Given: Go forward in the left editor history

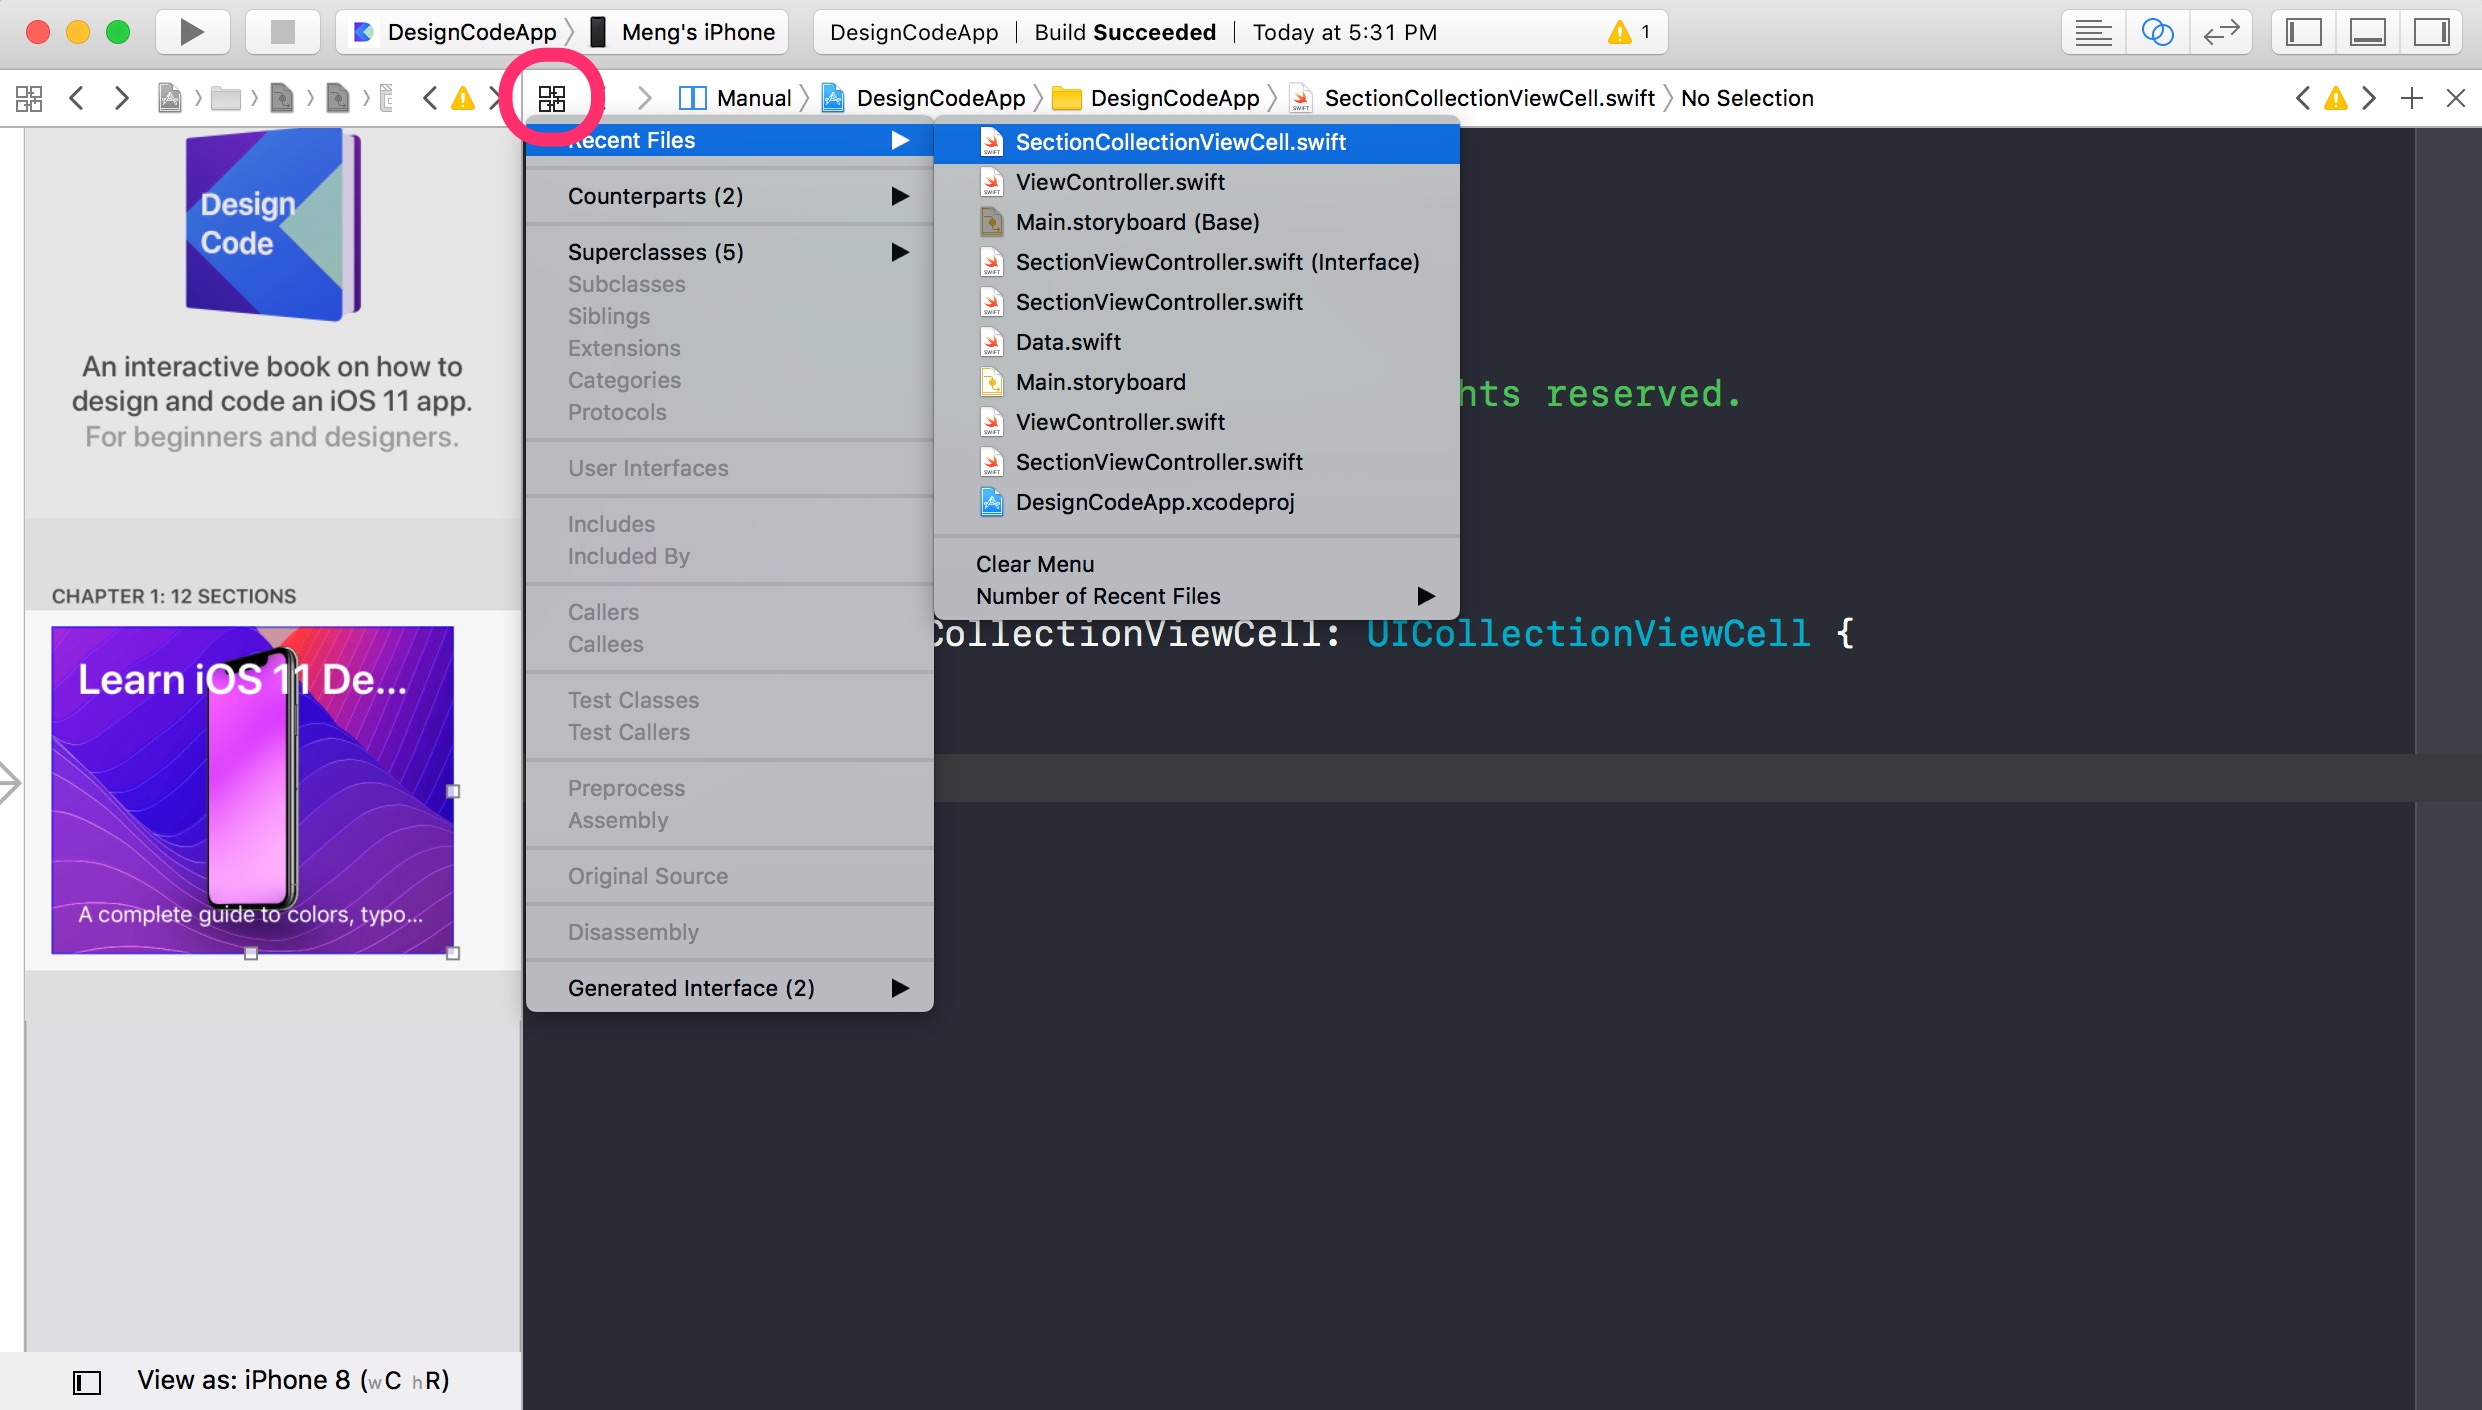Looking at the screenshot, I should click(x=121, y=98).
